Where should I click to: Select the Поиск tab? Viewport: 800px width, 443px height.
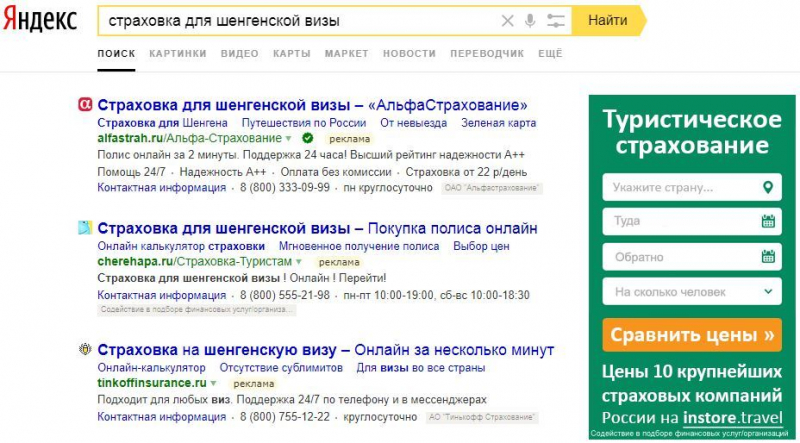coord(116,54)
